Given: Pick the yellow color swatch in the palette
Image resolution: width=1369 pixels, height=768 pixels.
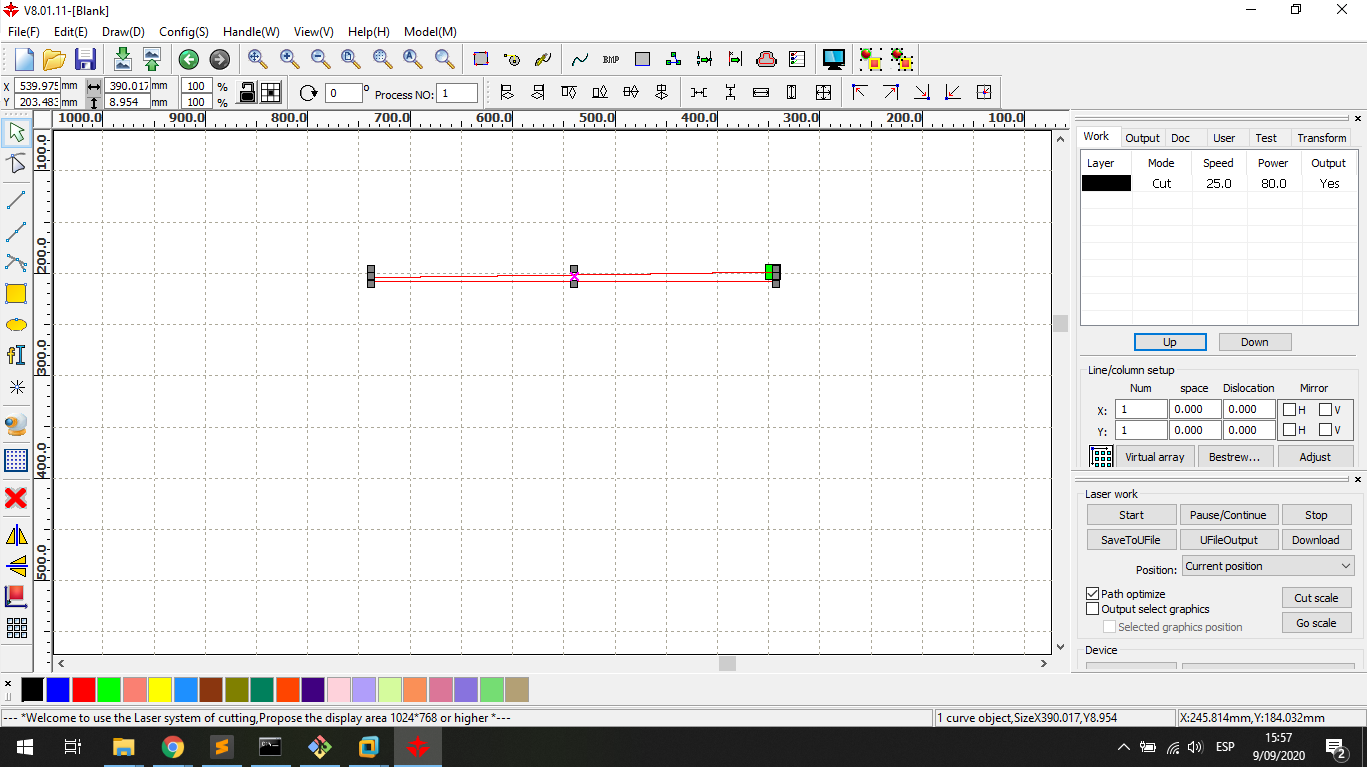Looking at the screenshot, I should click(160, 689).
